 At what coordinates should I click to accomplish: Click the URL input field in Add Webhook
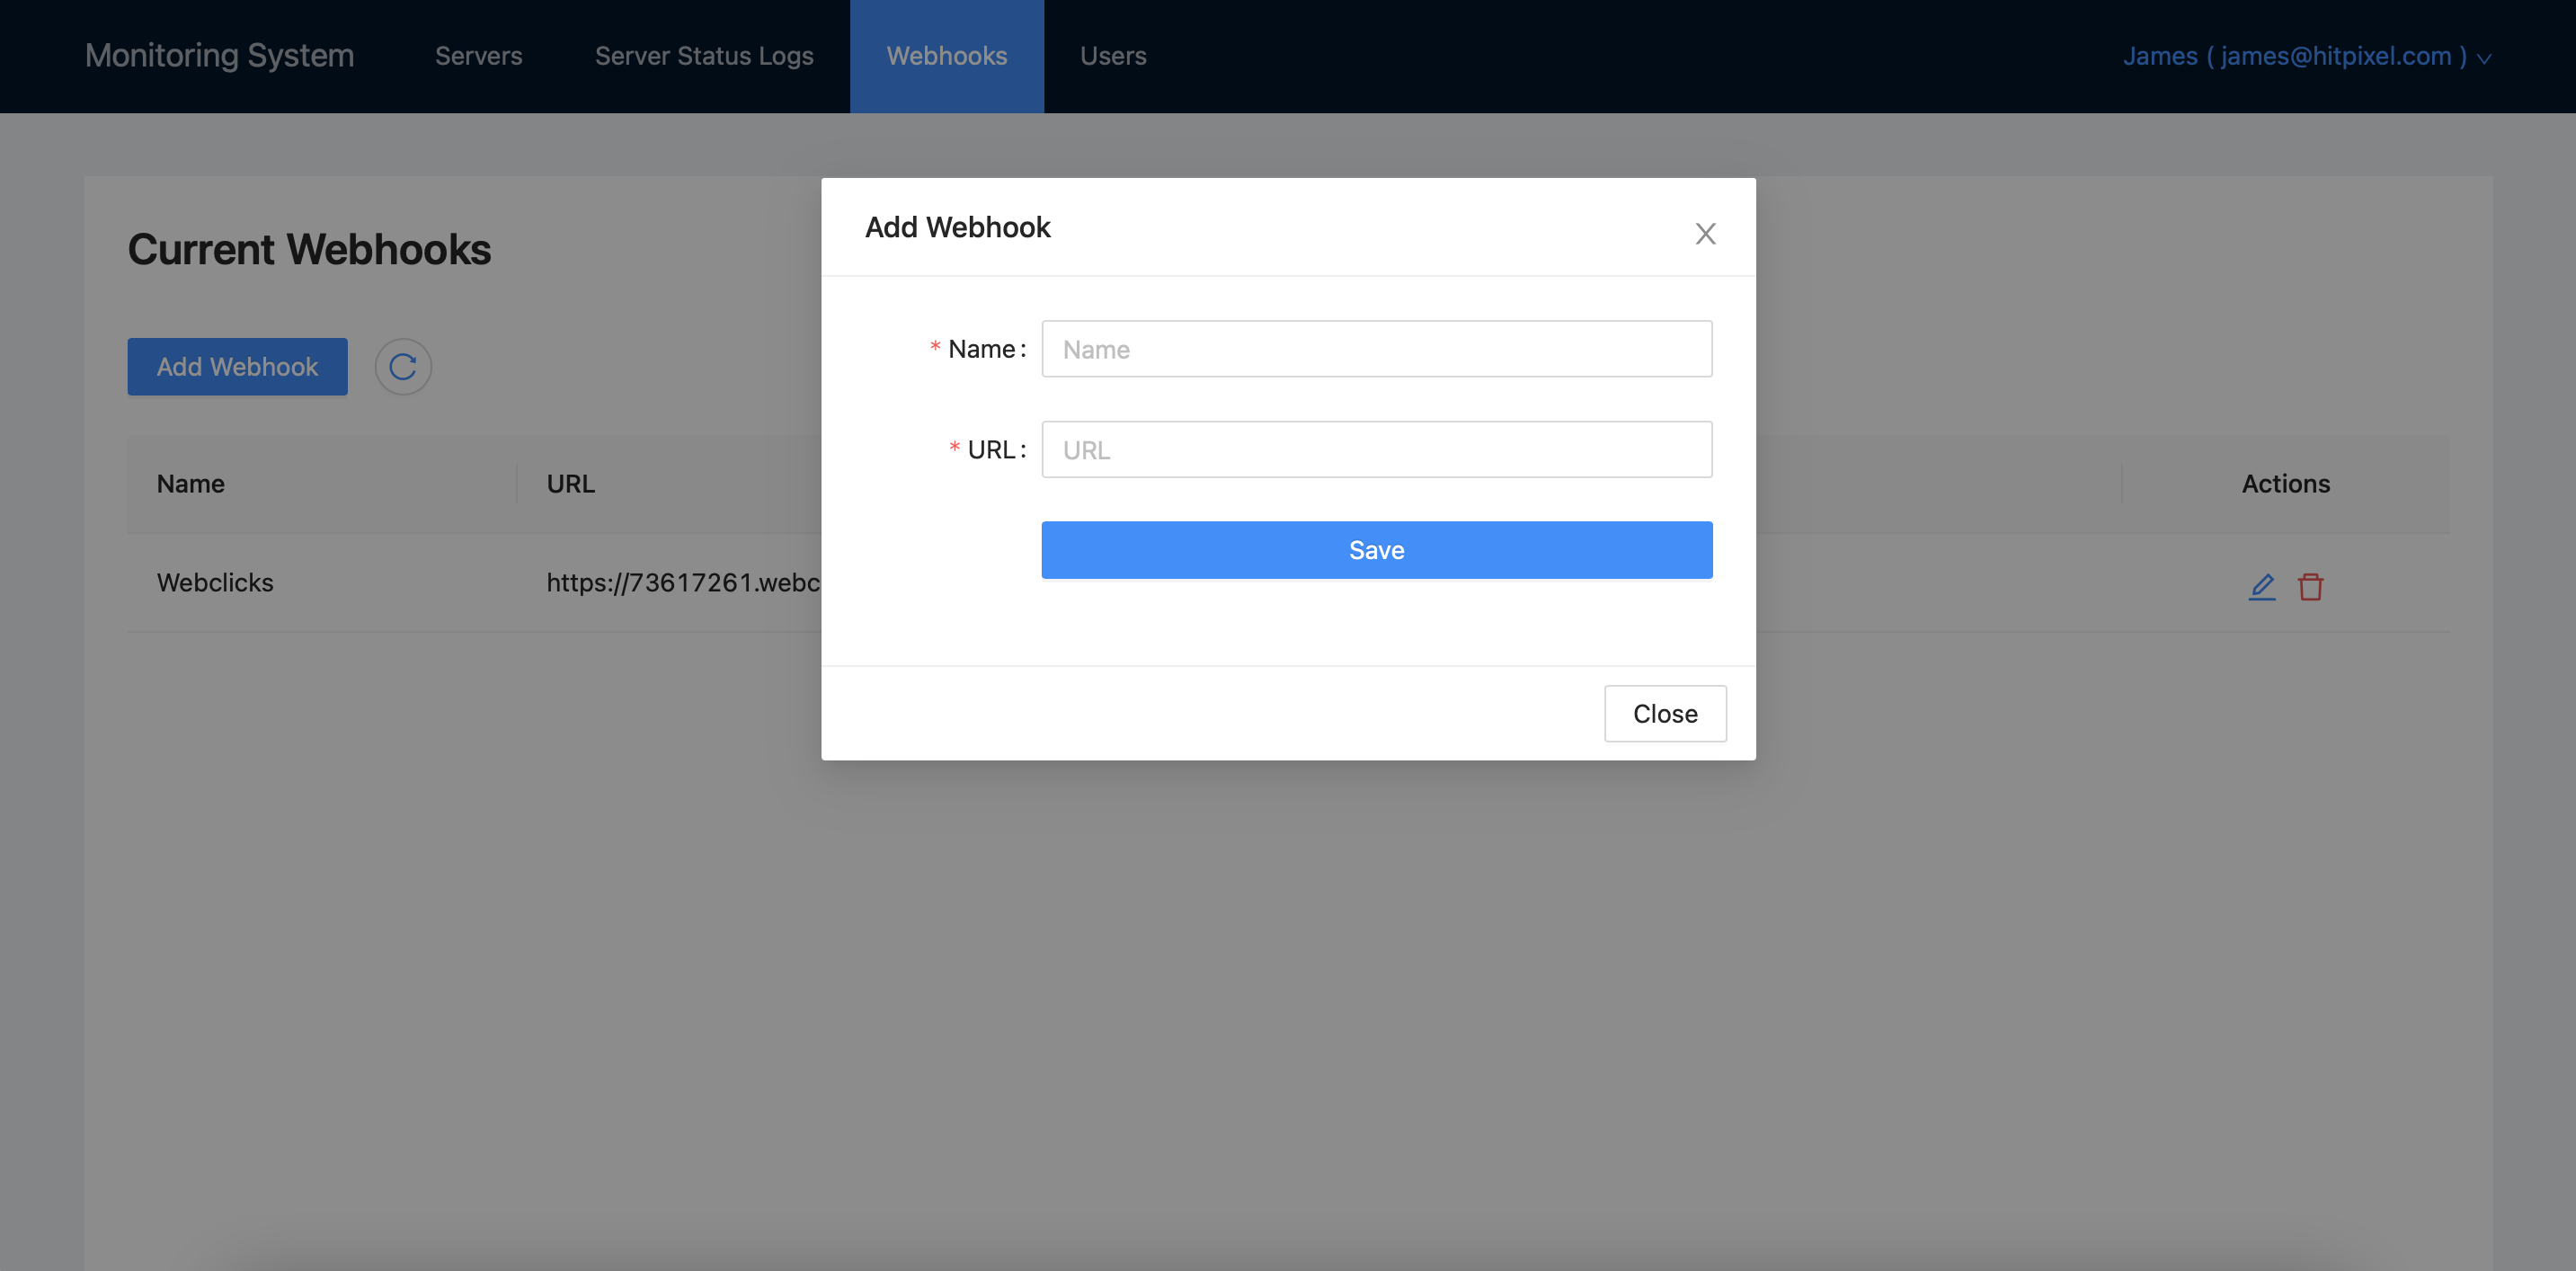[1377, 449]
